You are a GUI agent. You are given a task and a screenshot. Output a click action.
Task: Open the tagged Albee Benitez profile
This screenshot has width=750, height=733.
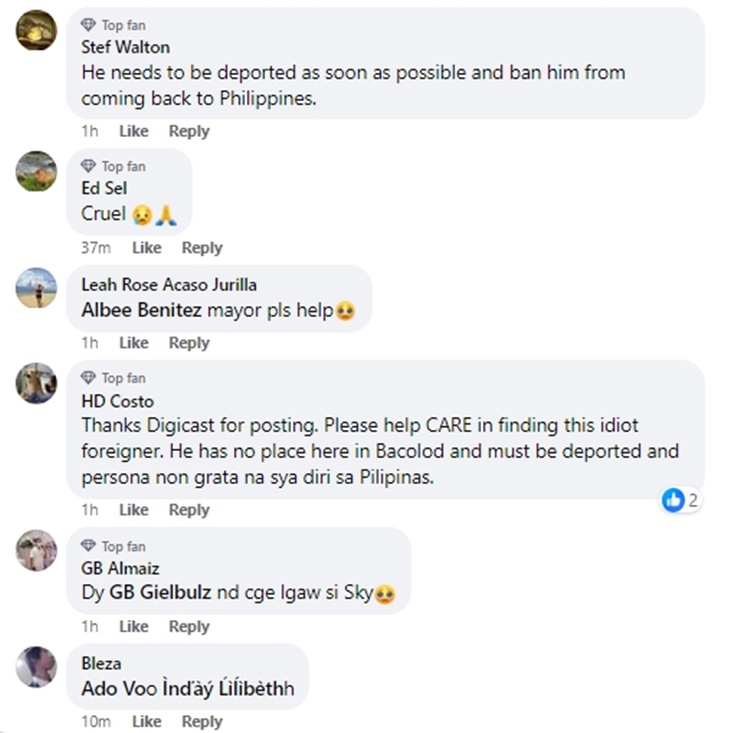pos(141,310)
